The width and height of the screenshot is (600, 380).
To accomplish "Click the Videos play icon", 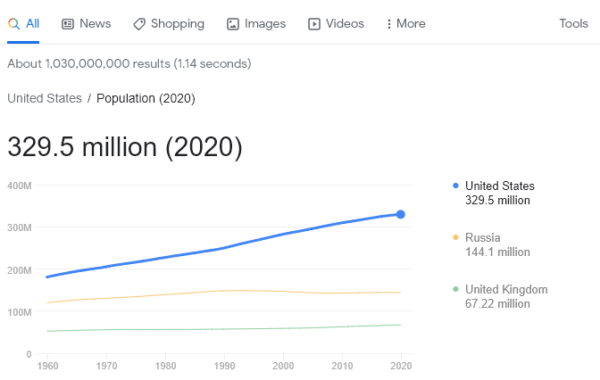I will (x=314, y=24).
